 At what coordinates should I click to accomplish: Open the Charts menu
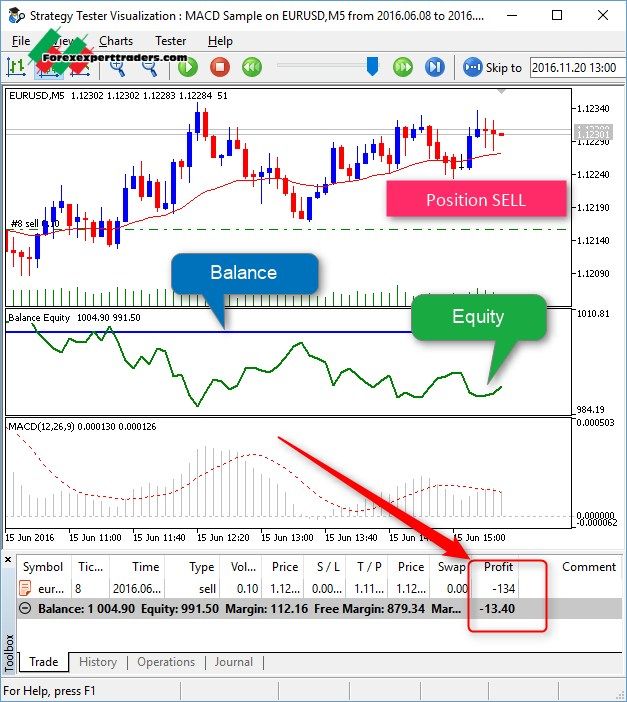116,41
